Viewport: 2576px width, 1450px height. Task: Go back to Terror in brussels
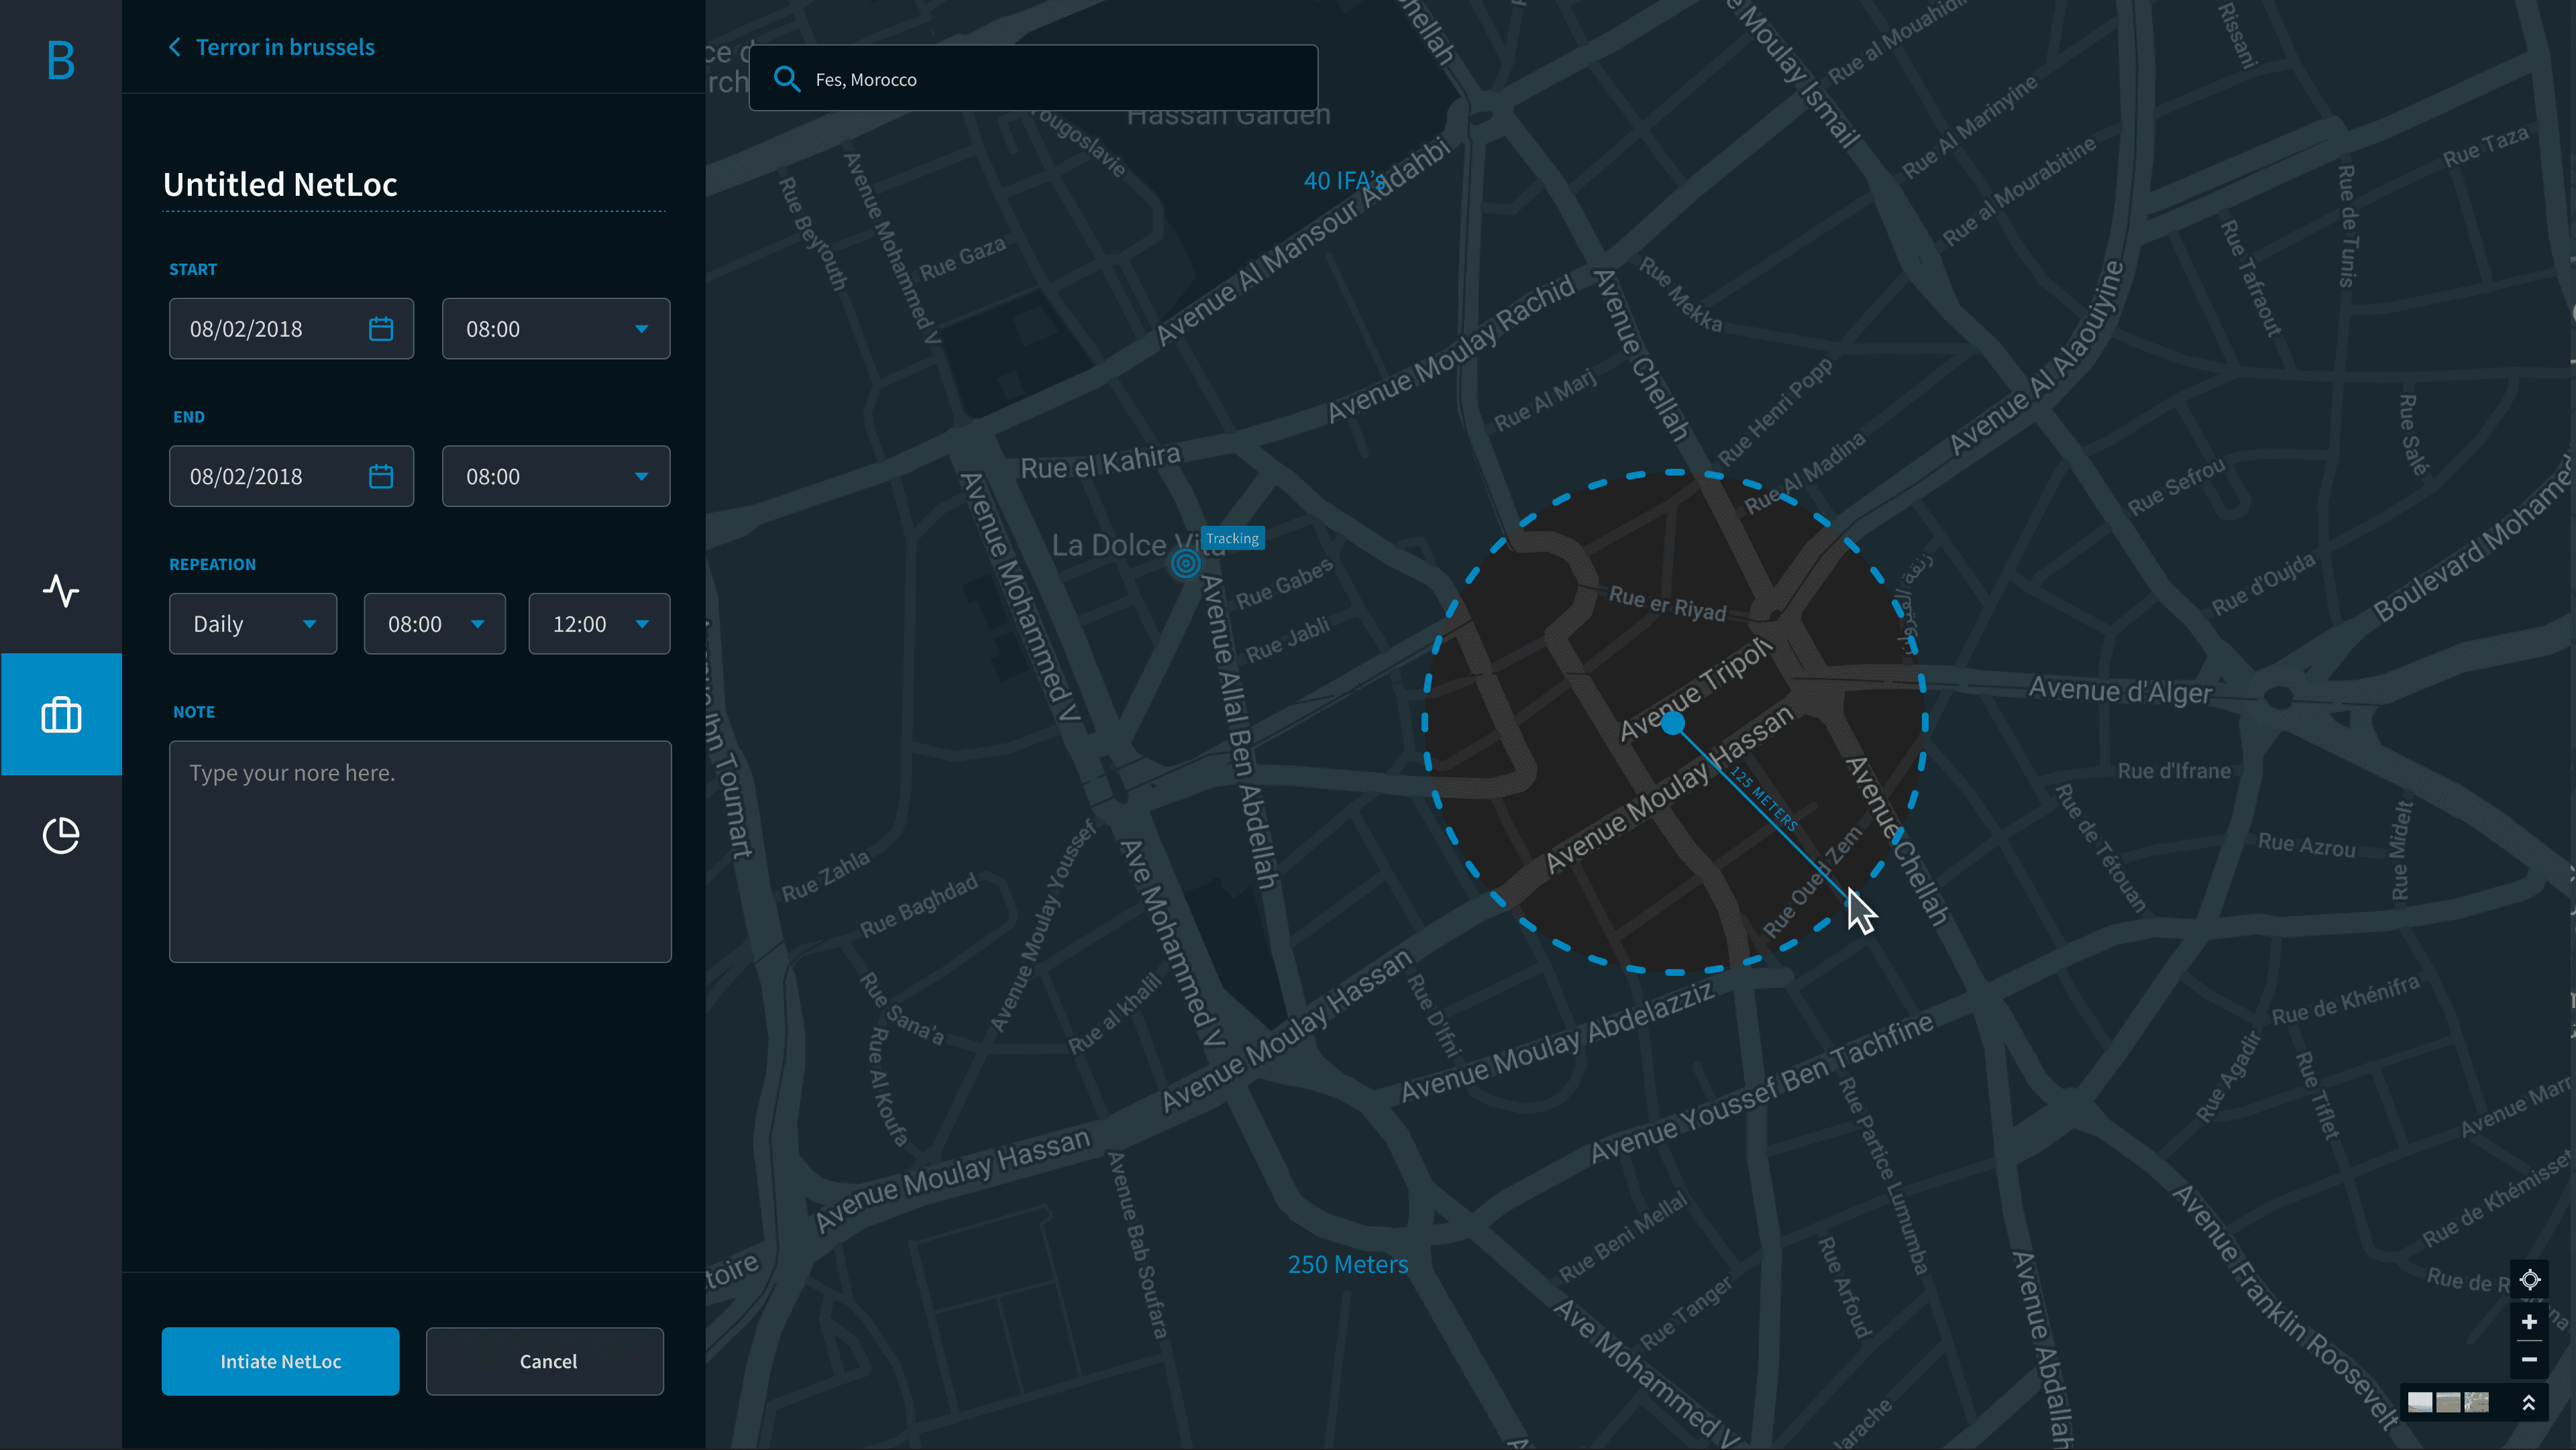[x=271, y=47]
